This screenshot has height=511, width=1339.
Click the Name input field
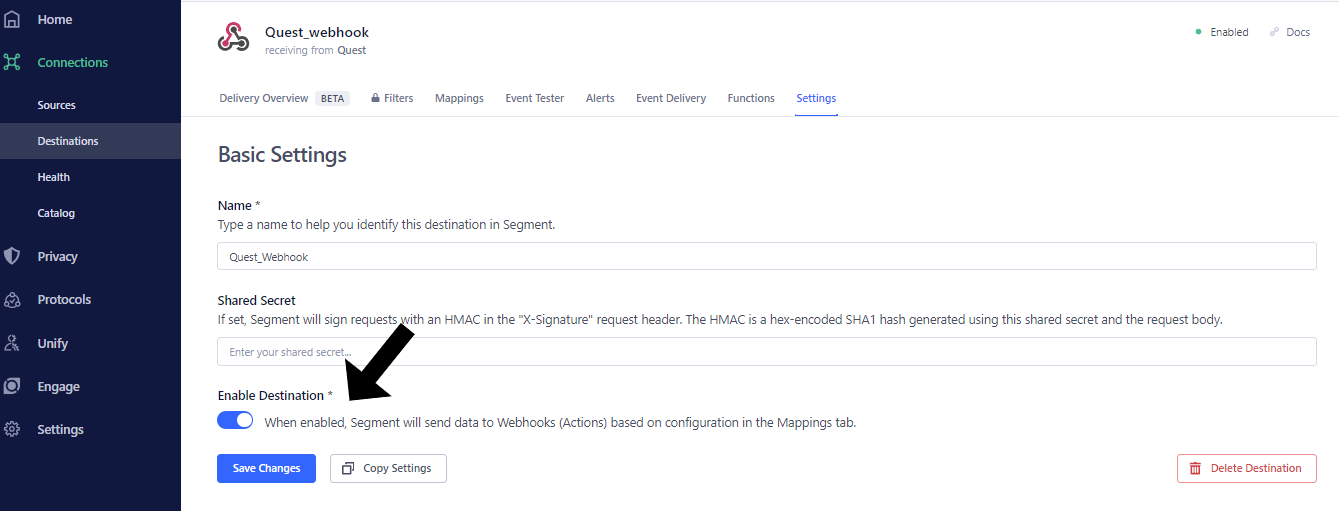coord(766,256)
